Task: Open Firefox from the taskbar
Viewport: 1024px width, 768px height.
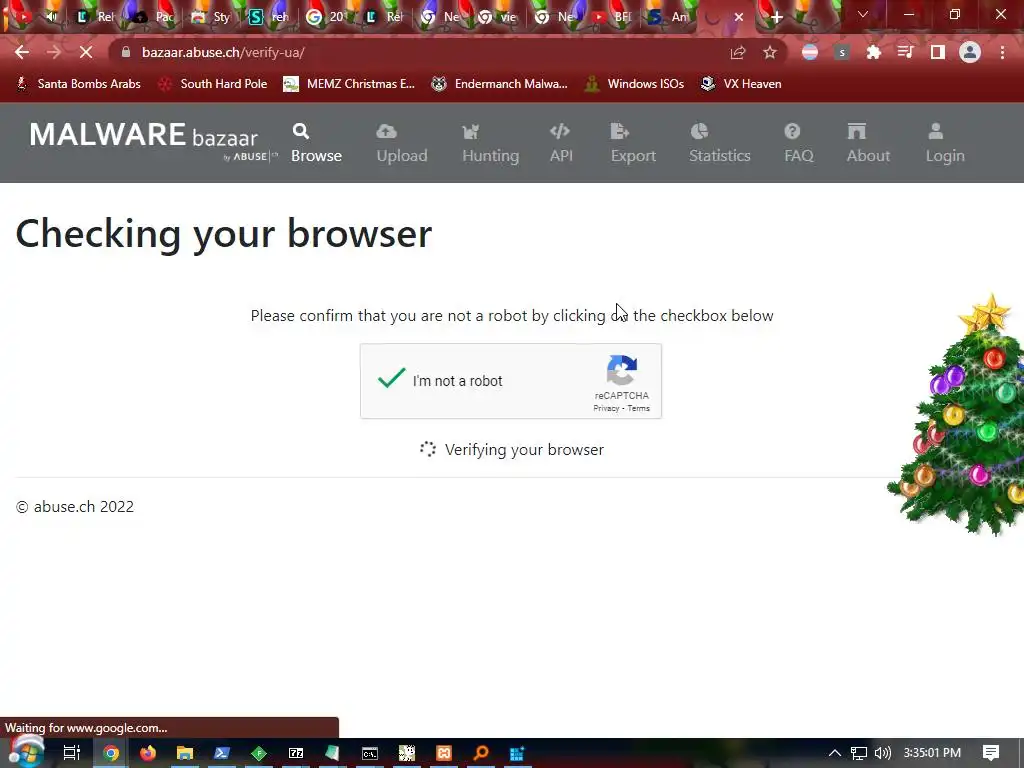Action: [148, 753]
